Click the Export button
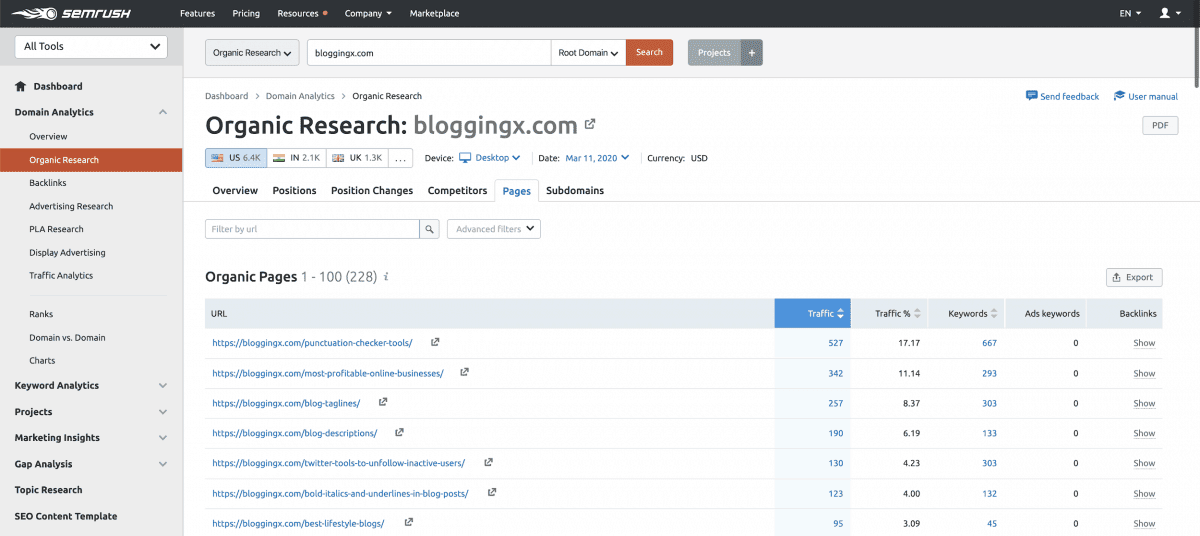Image resolution: width=1200 pixels, height=536 pixels. tap(1134, 277)
